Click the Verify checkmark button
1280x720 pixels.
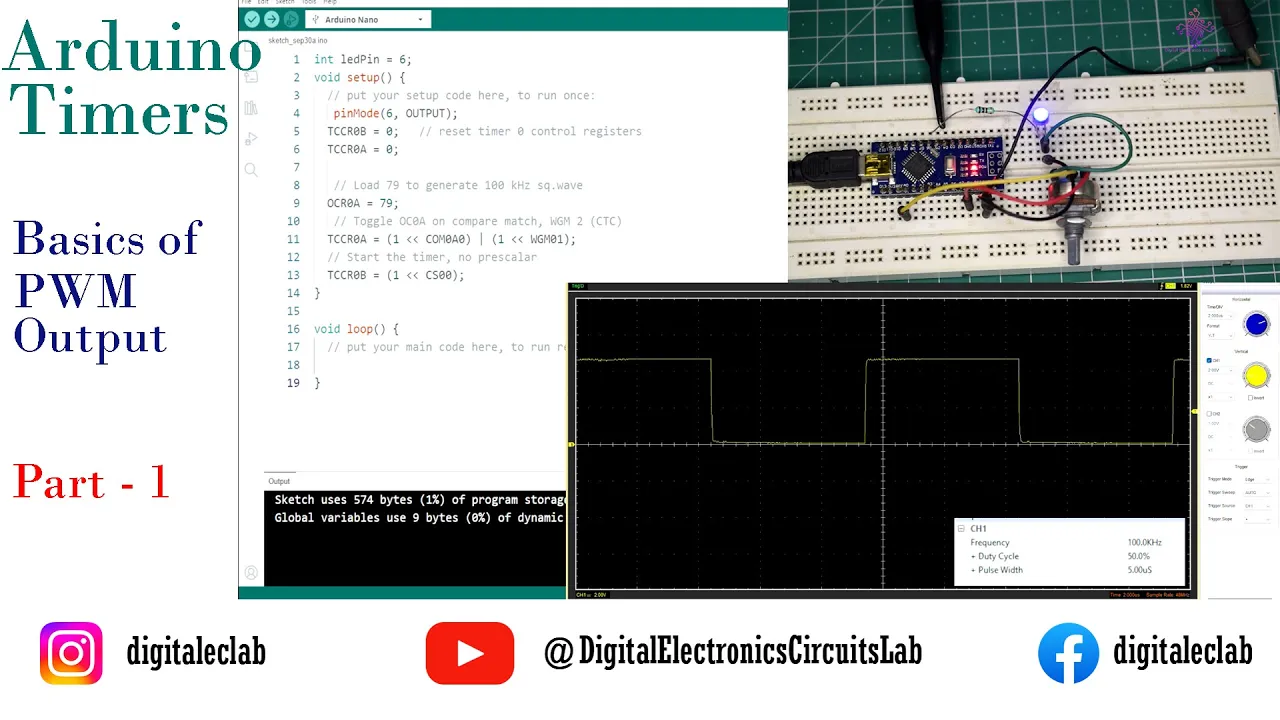252,19
